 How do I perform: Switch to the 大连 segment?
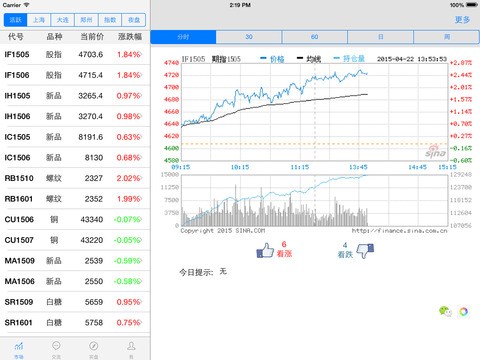coord(63,20)
